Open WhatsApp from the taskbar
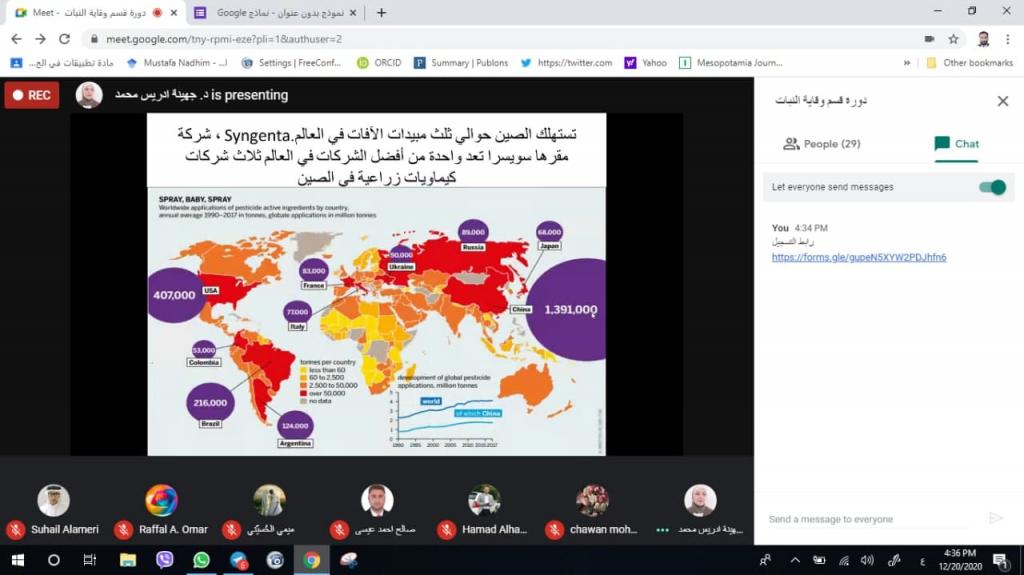Viewport: 1024px width, 575px height. point(201,560)
